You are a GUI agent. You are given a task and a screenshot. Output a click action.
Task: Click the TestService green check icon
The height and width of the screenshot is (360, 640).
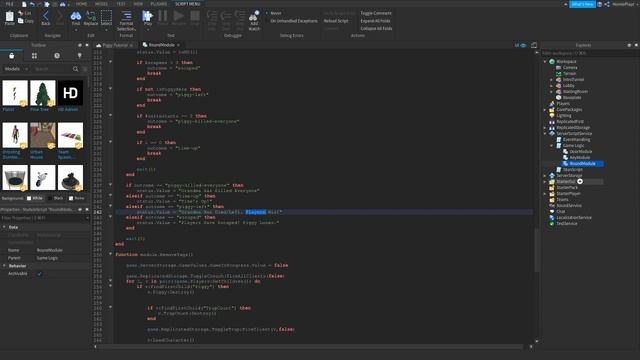point(552,224)
